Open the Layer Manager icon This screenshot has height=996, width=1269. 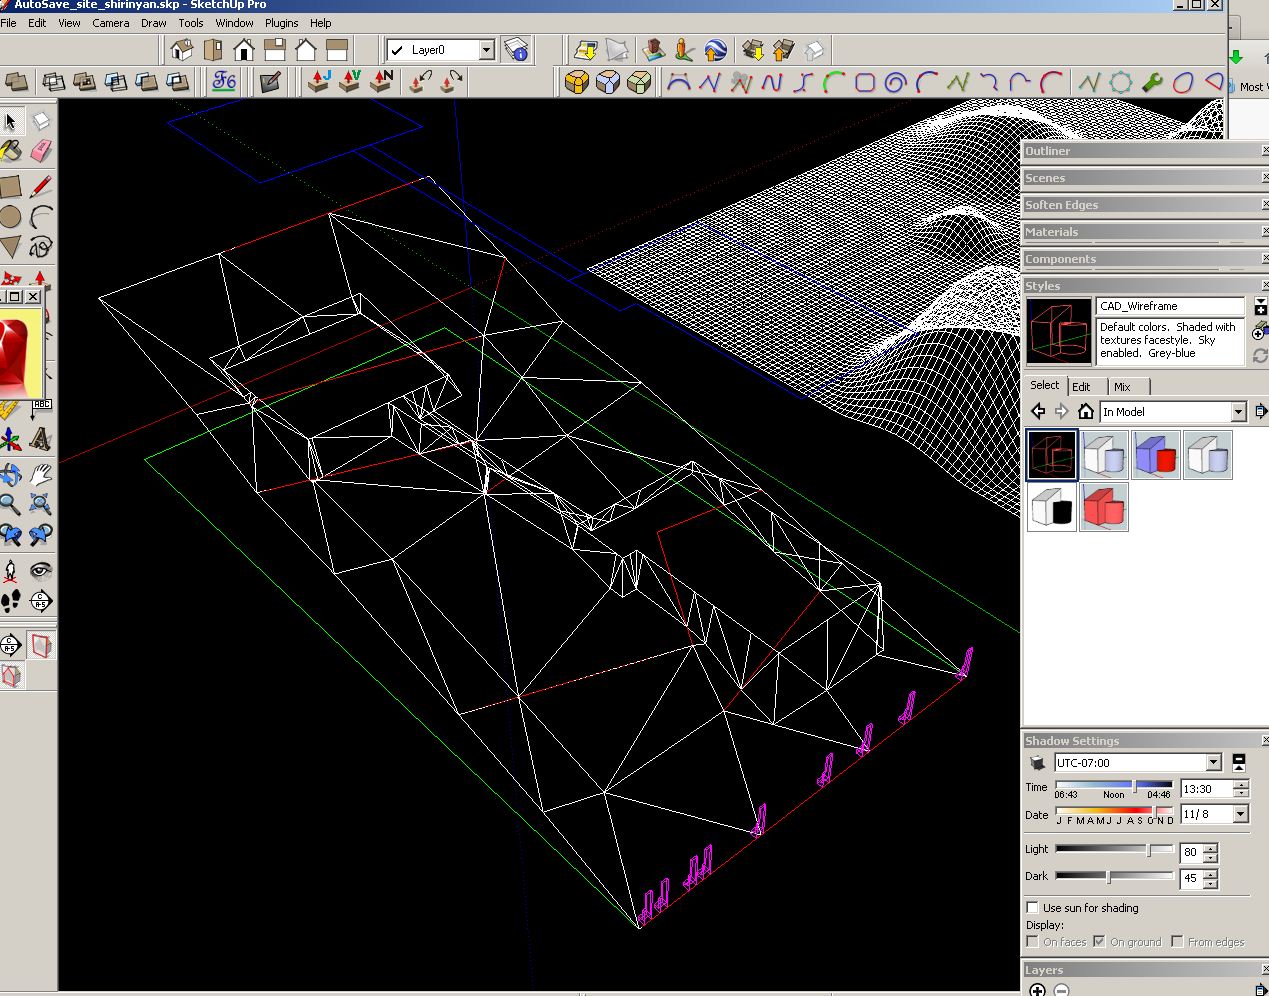point(517,50)
